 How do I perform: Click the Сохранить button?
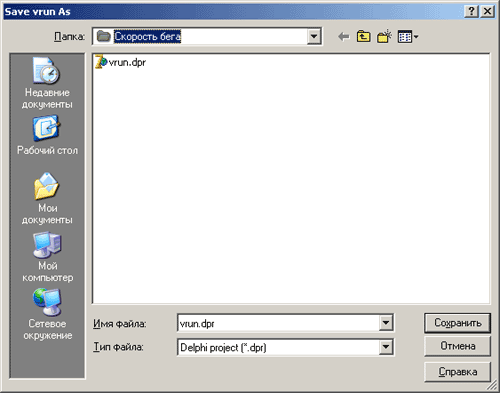pos(457,323)
